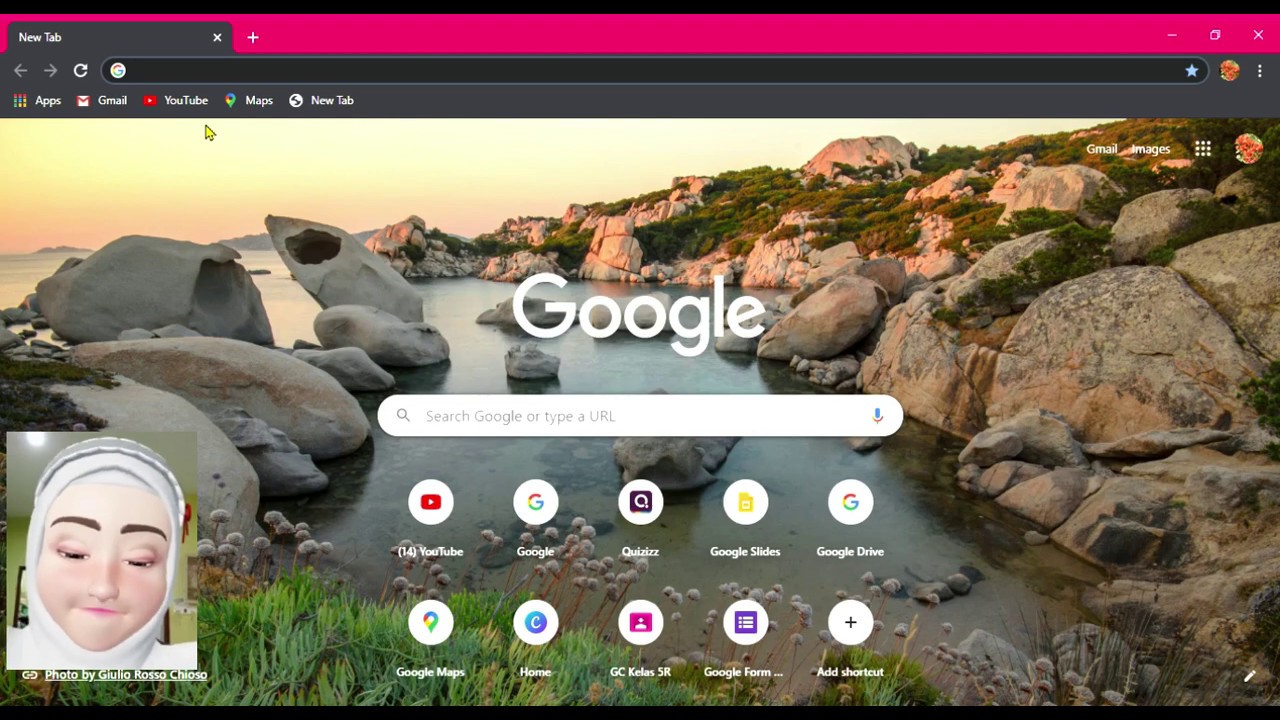
Task: Open the Google Maps shortcut
Action: point(430,641)
